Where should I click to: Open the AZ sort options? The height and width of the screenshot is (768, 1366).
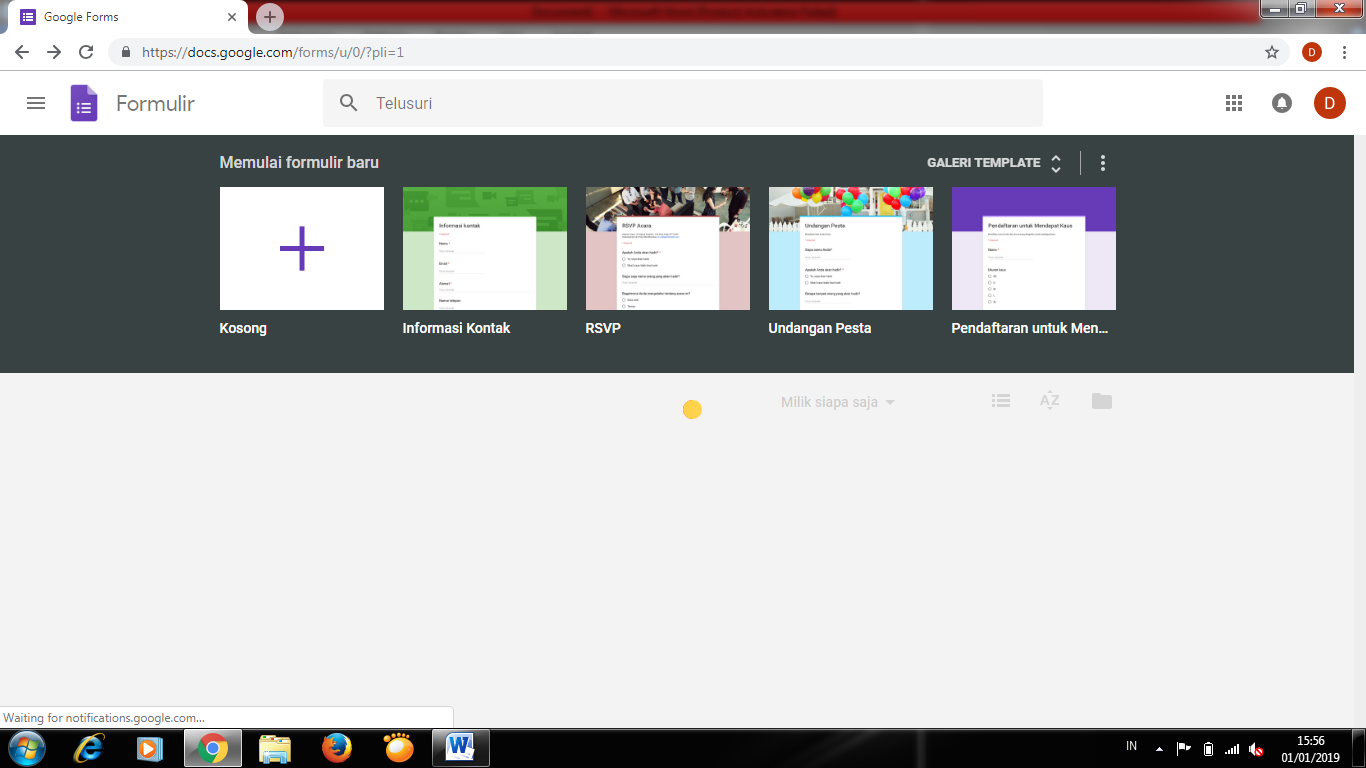(1049, 401)
